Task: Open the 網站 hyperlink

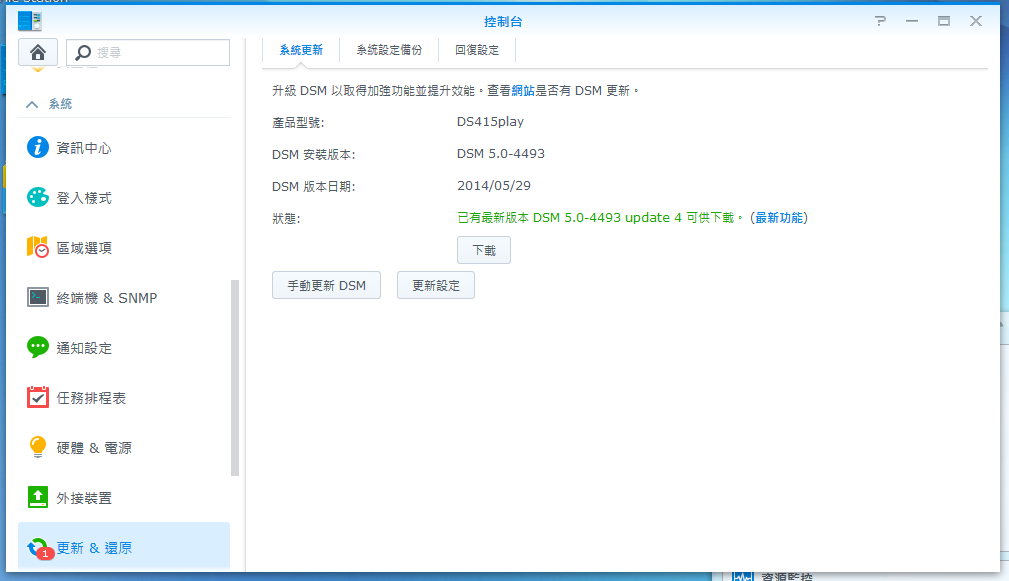Action: tap(523, 91)
